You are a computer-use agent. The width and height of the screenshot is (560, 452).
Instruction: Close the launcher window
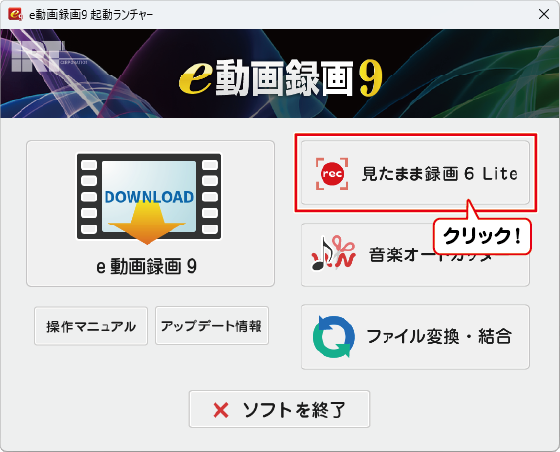pos(544,14)
